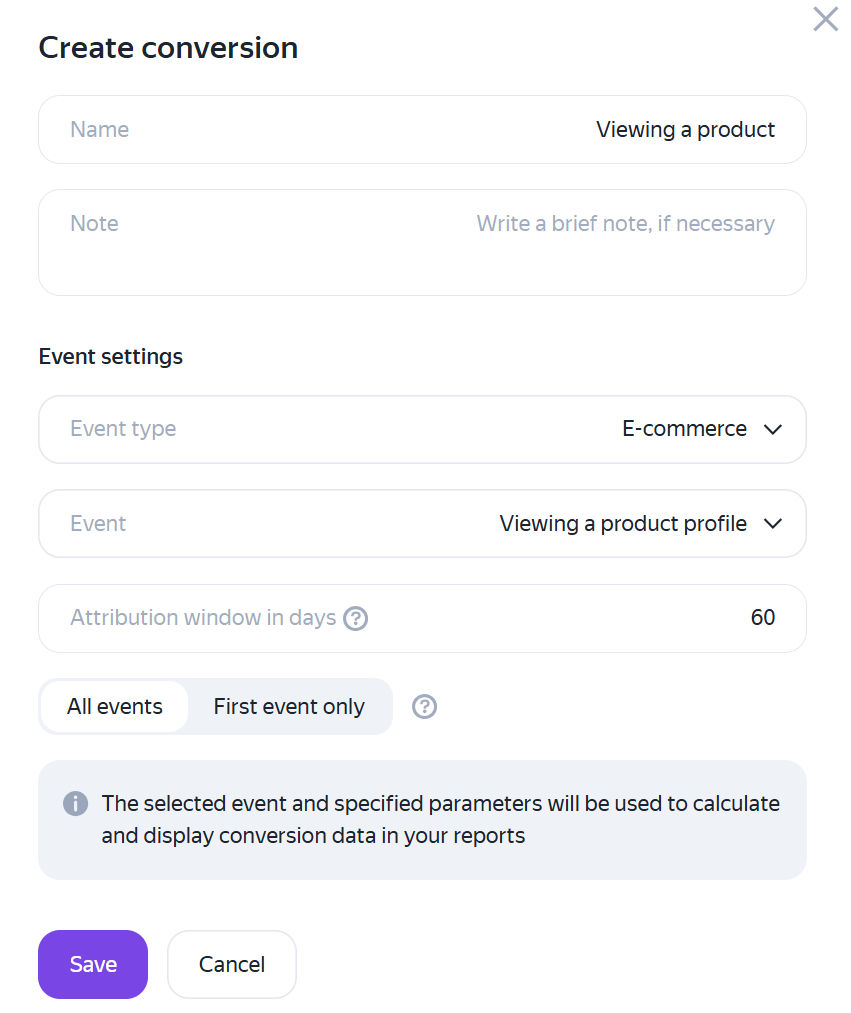Image resolution: width=851 pixels, height=1013 pixels.
Task: Click the Event type field label
Action: (123, 429)
